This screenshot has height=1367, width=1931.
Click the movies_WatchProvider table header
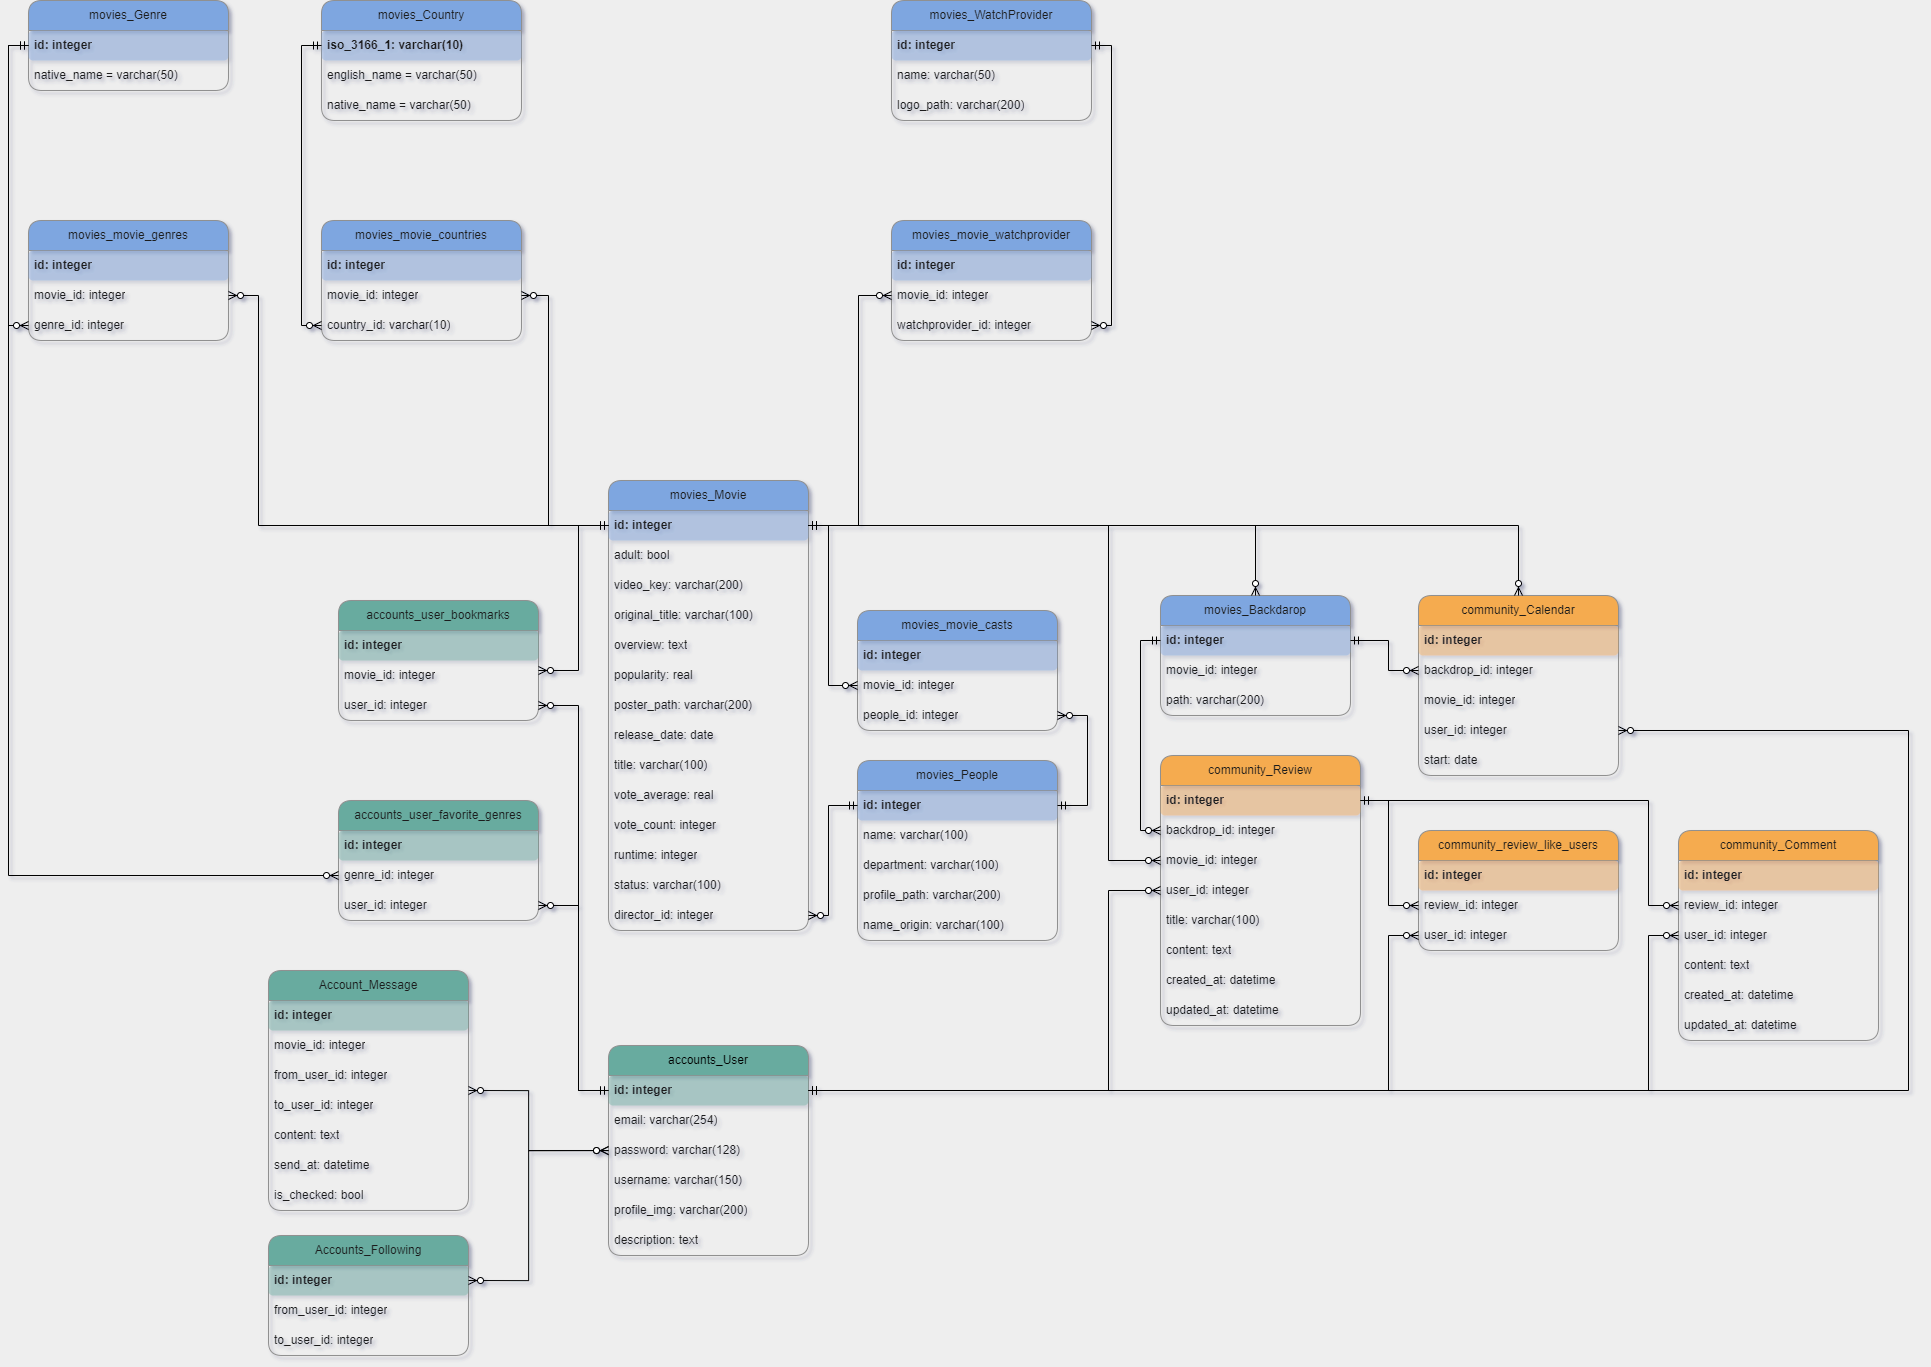click(x=990, y=15)
